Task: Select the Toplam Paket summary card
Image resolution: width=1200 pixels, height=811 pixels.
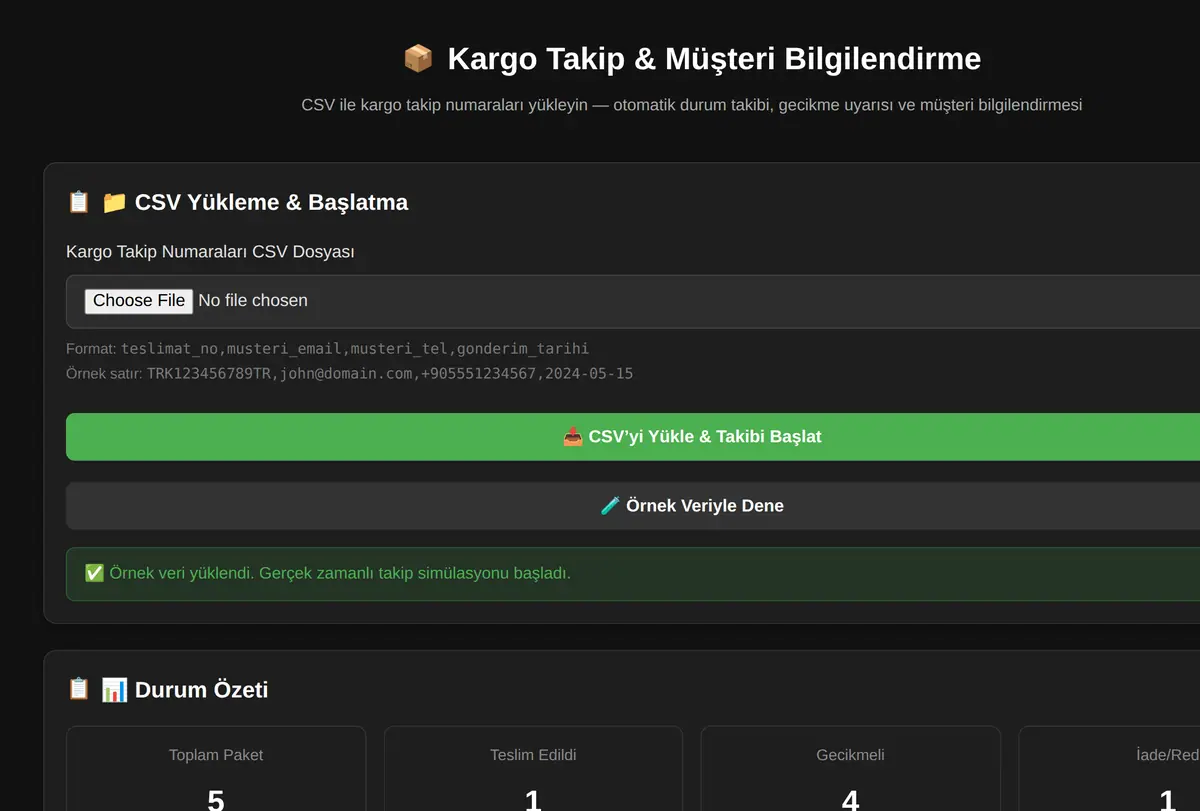Action: tap(216, 768)
